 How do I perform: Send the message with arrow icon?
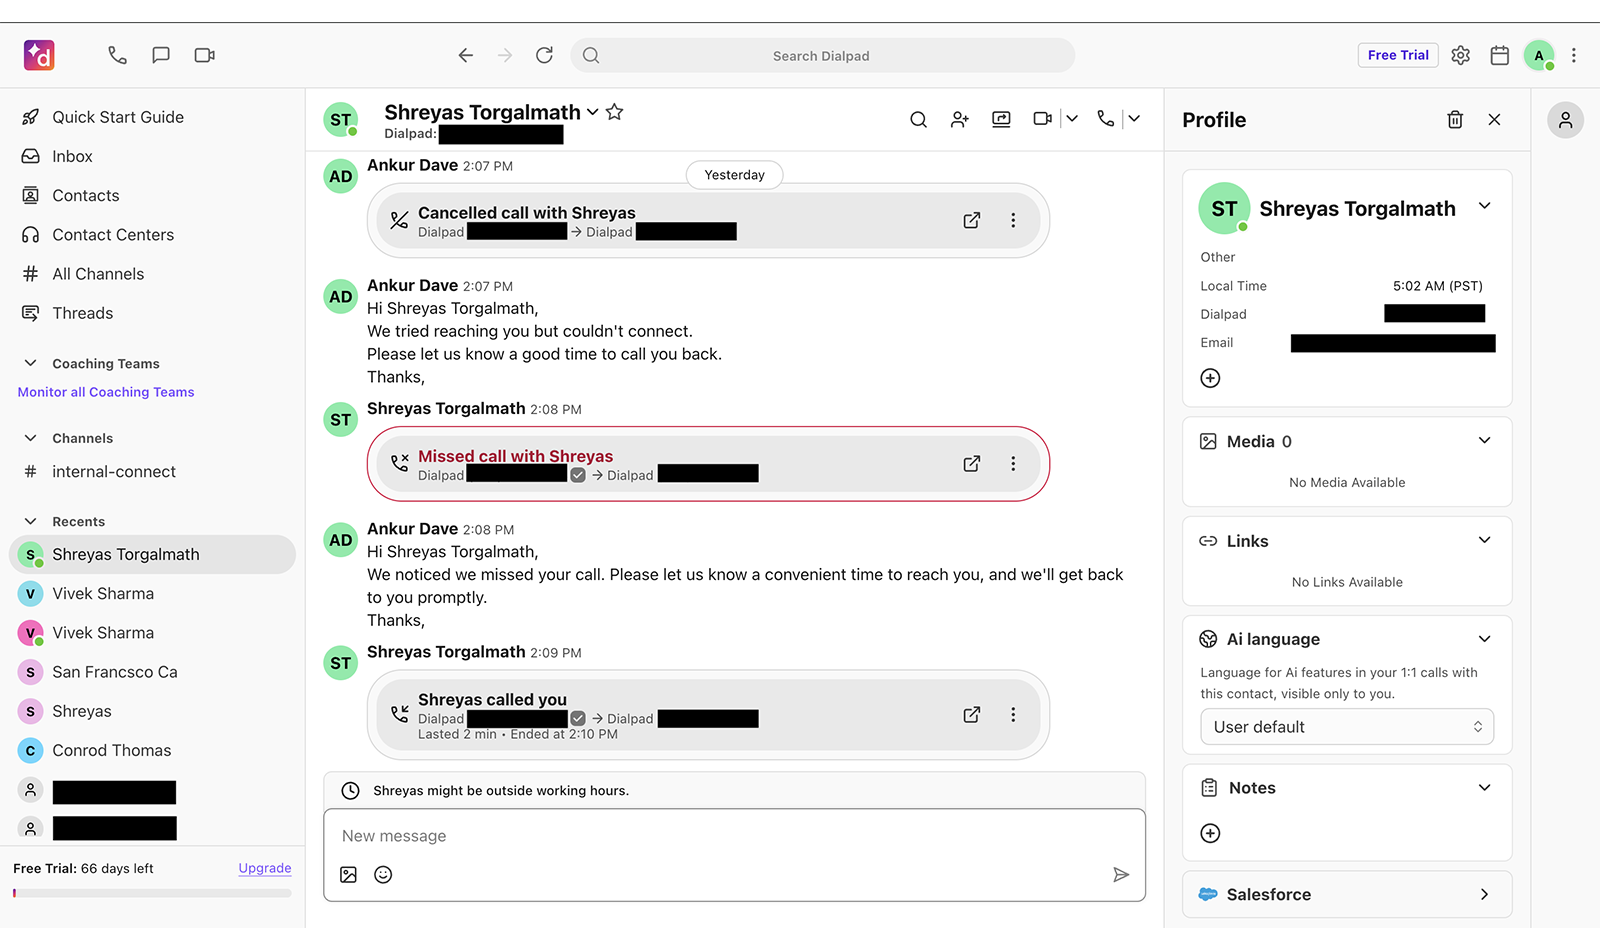click(x=1121, y=875)
